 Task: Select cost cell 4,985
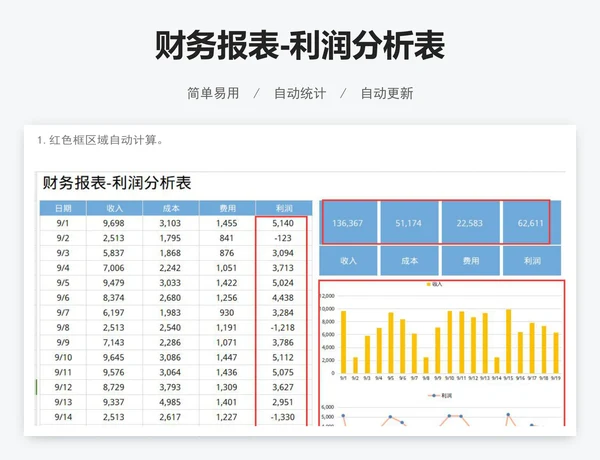click(171, 402)
